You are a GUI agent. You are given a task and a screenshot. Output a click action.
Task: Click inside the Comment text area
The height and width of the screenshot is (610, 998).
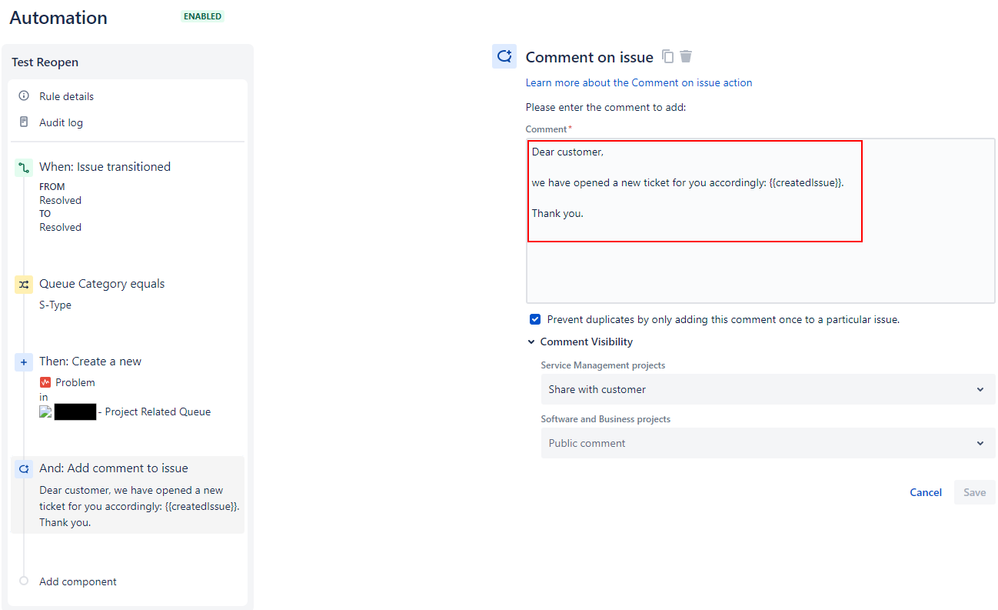pos(761,221)
